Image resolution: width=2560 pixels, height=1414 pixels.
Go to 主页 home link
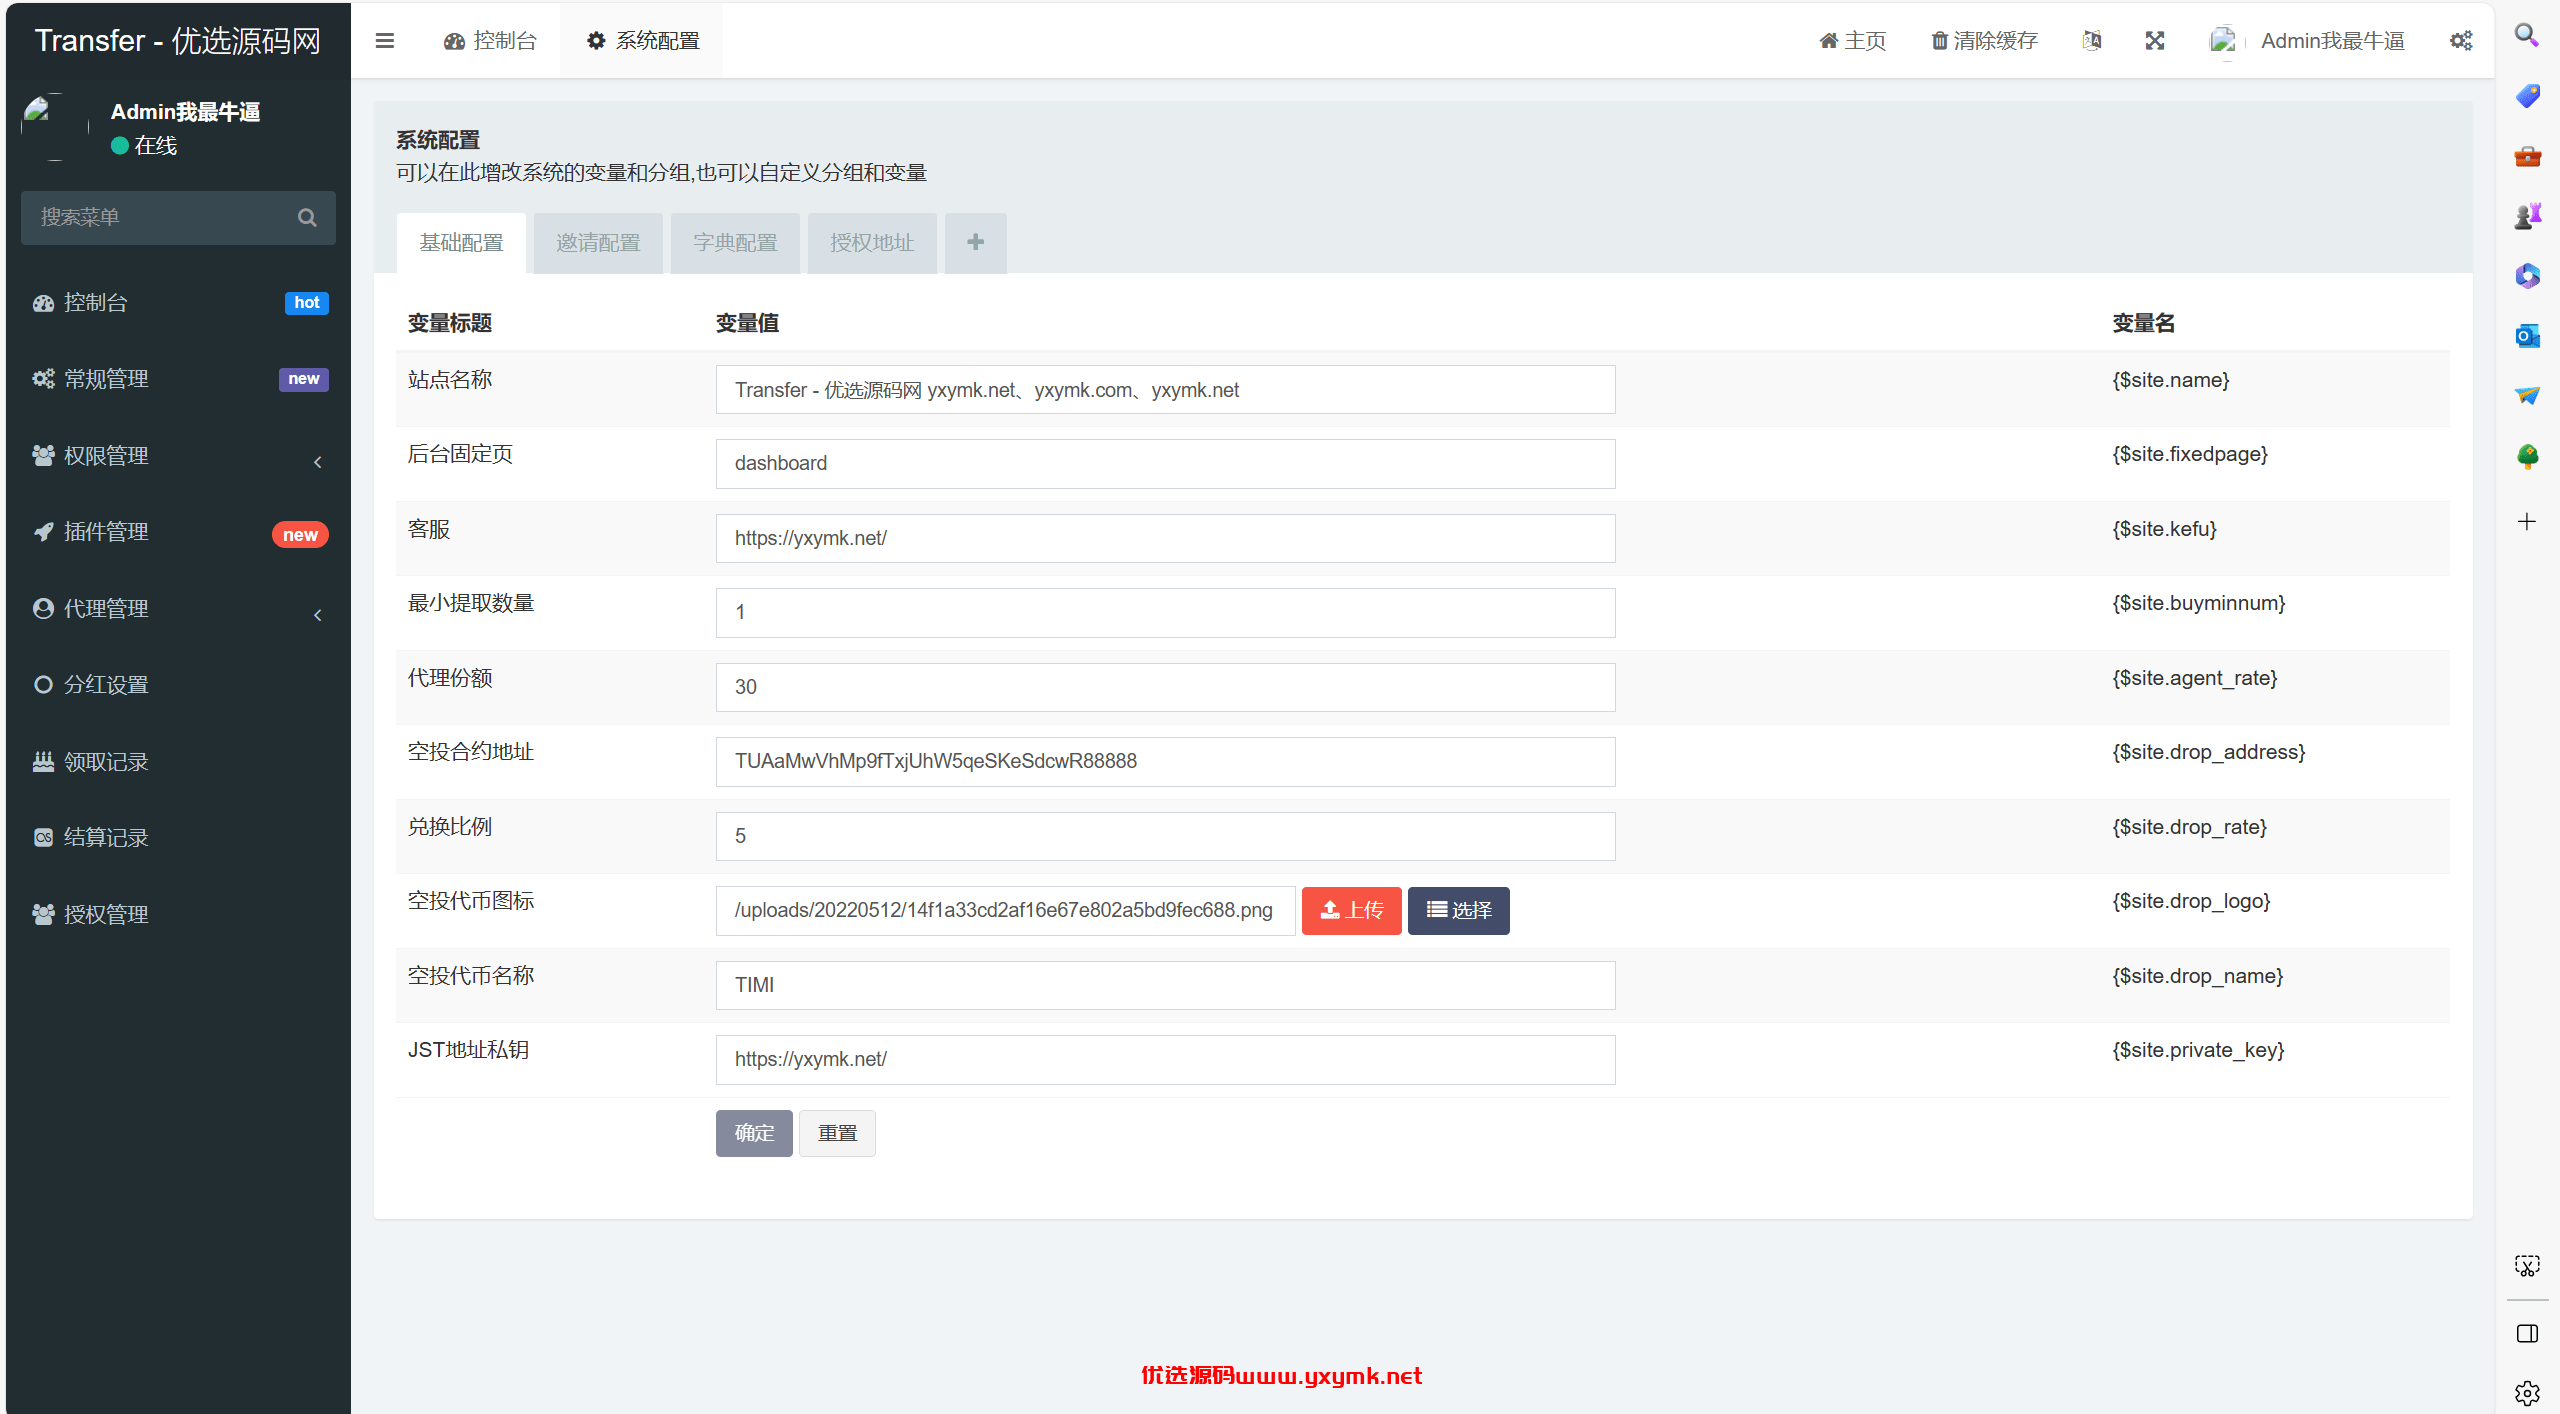(x=1853, y=41)
